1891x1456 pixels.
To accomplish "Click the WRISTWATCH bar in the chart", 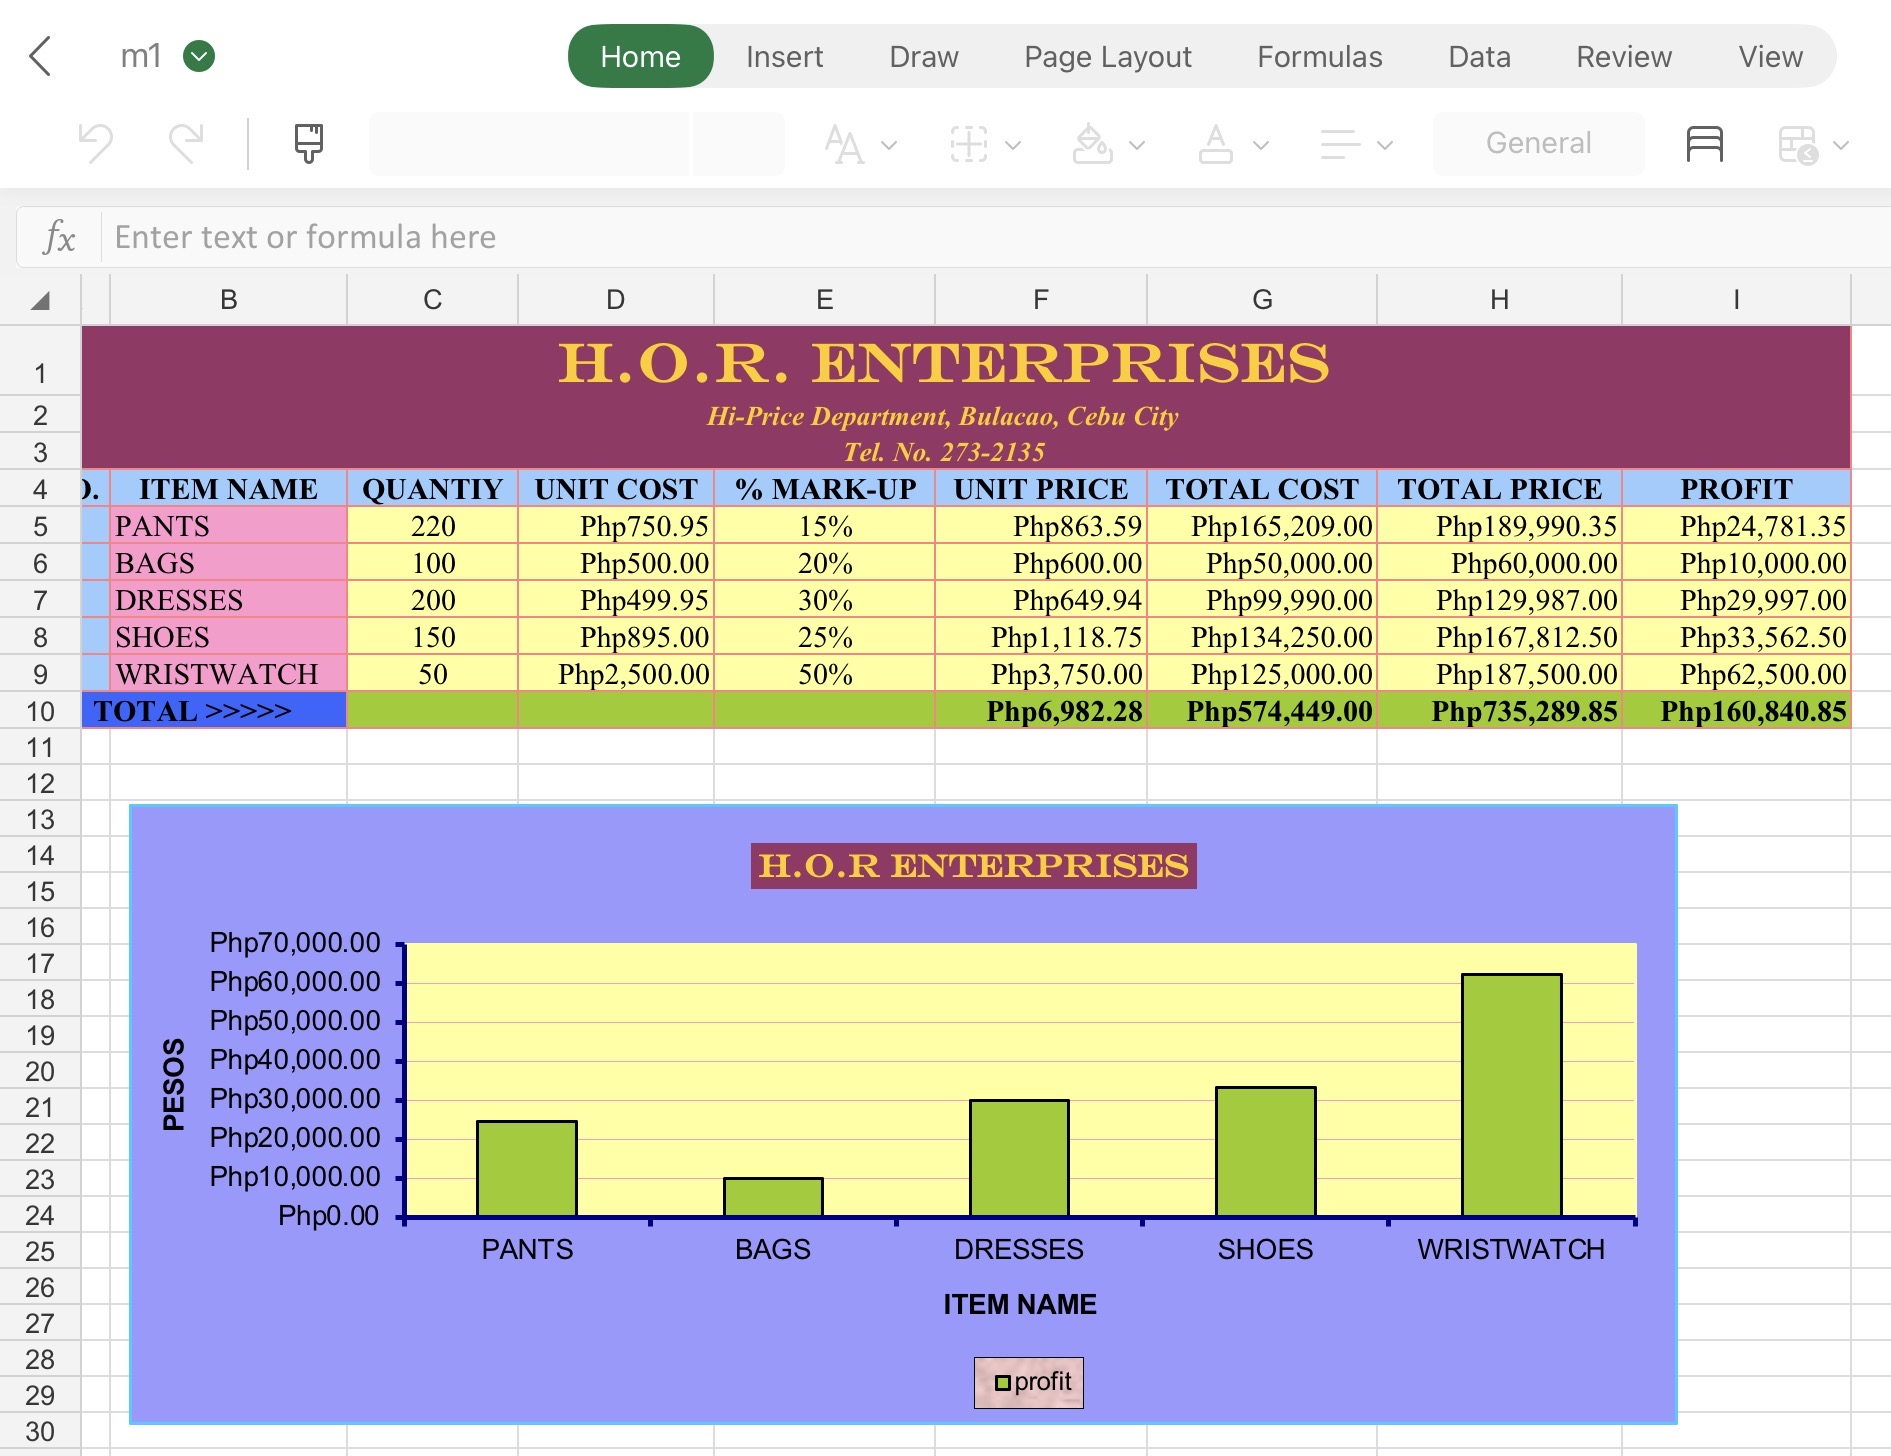I will coord(1511,1095).
